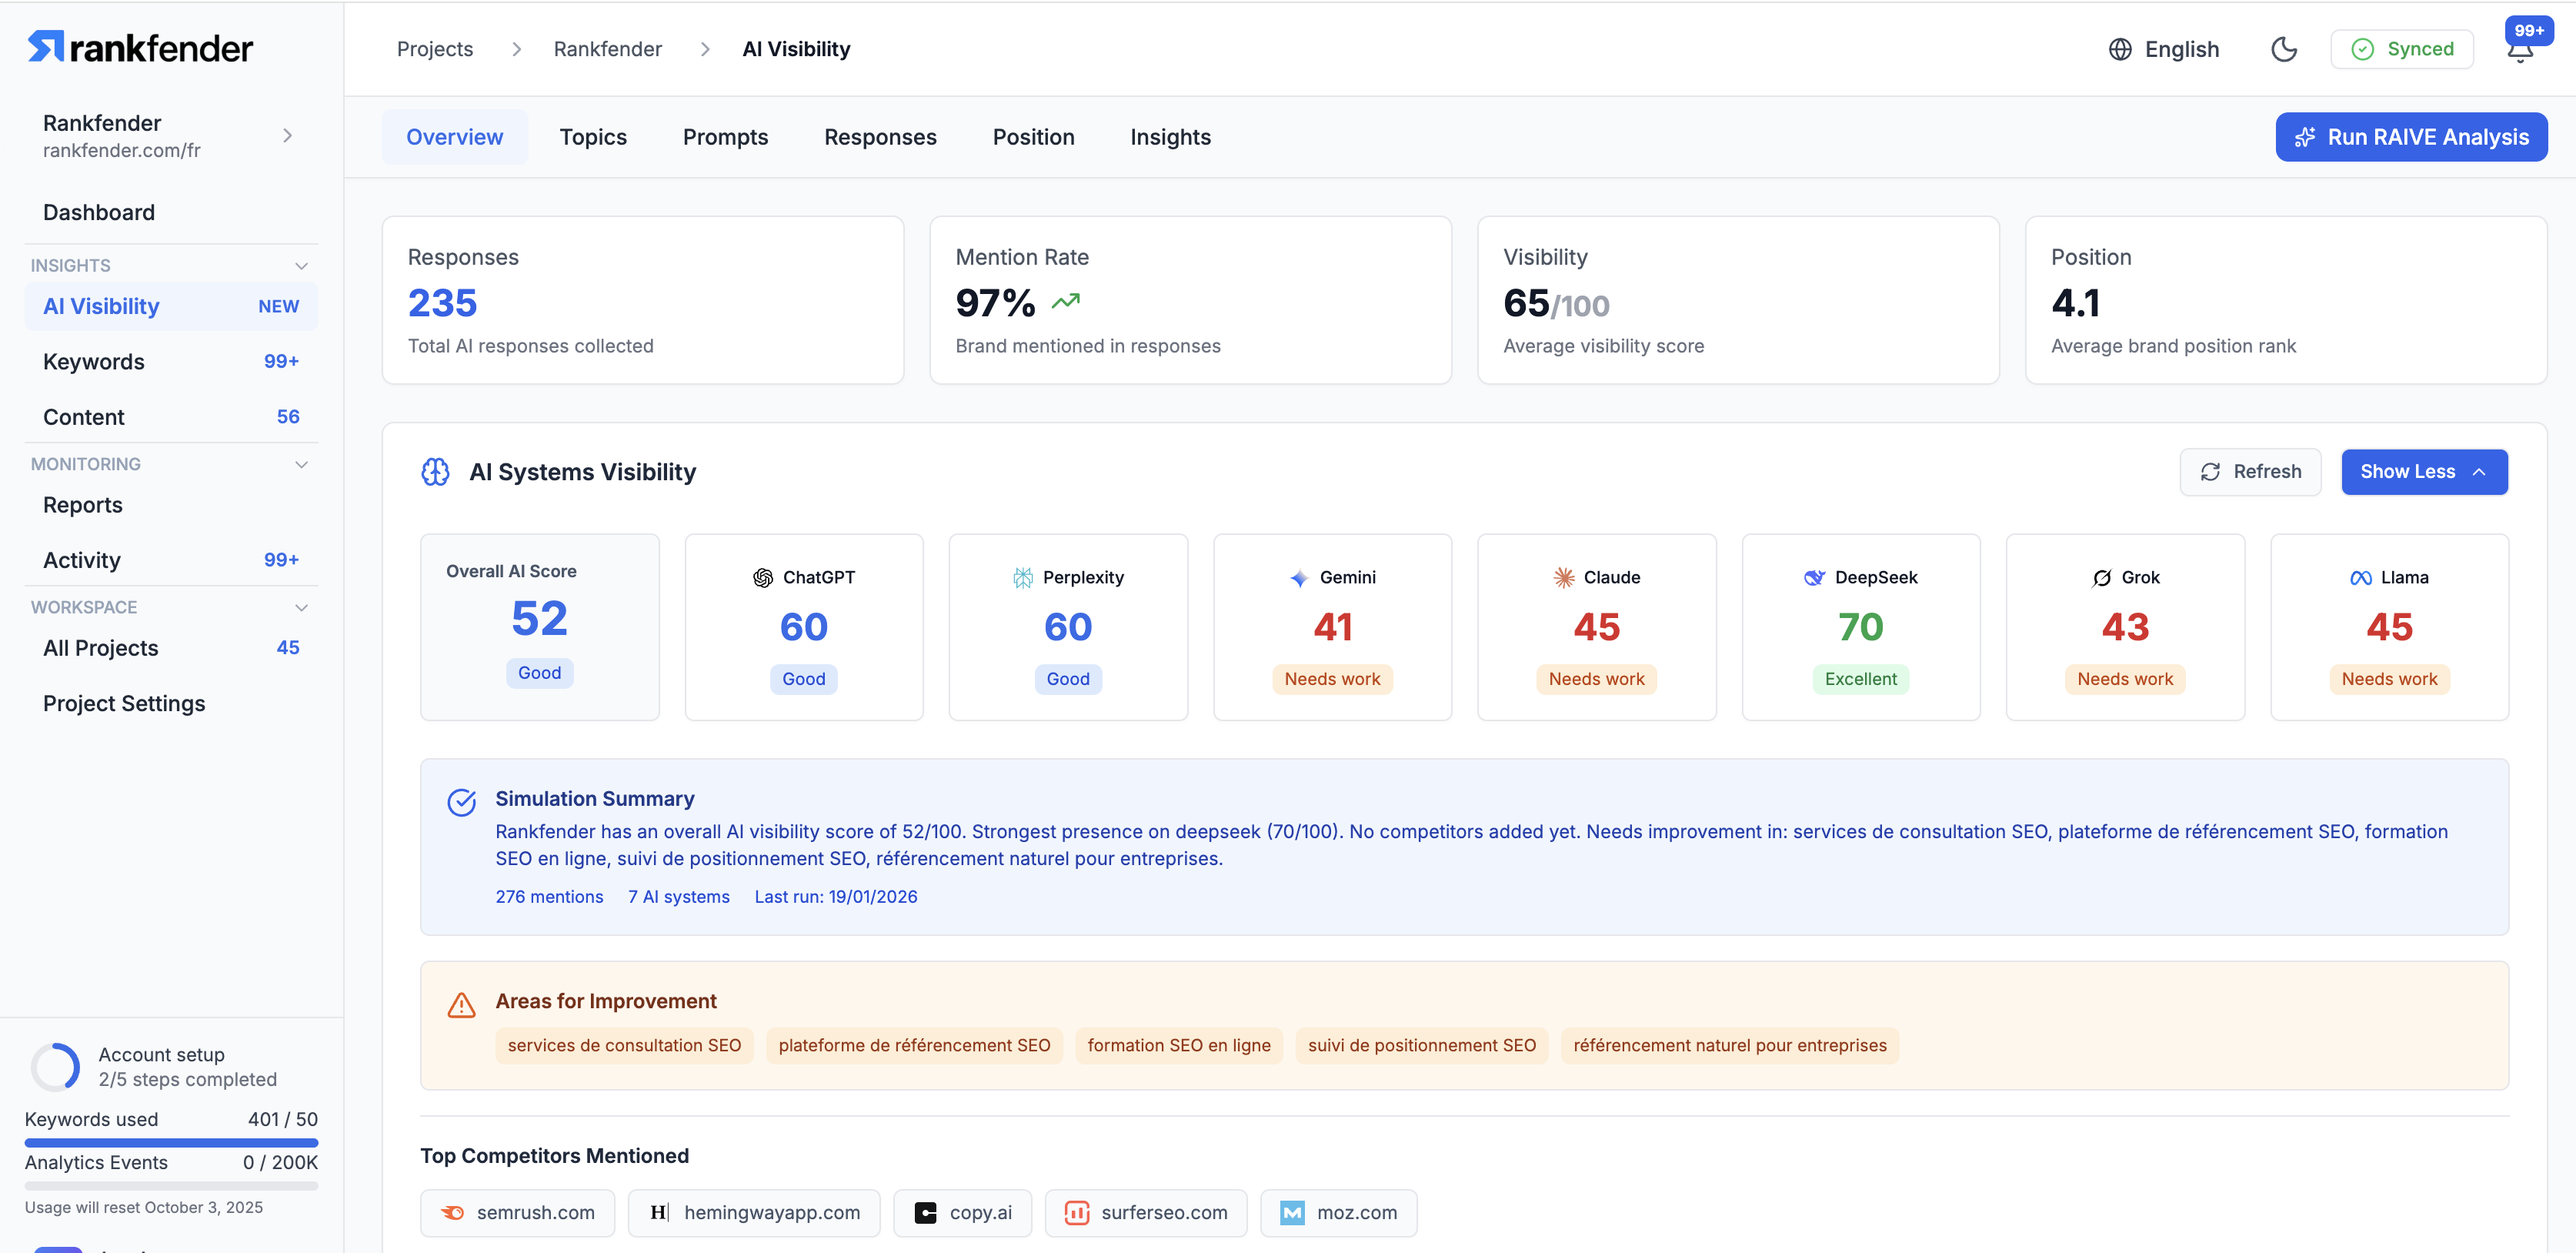This screenshot has height=1253, width=2576.
Task: Collapse the INSIGHTS sidebar section
Action: point(301,266)
